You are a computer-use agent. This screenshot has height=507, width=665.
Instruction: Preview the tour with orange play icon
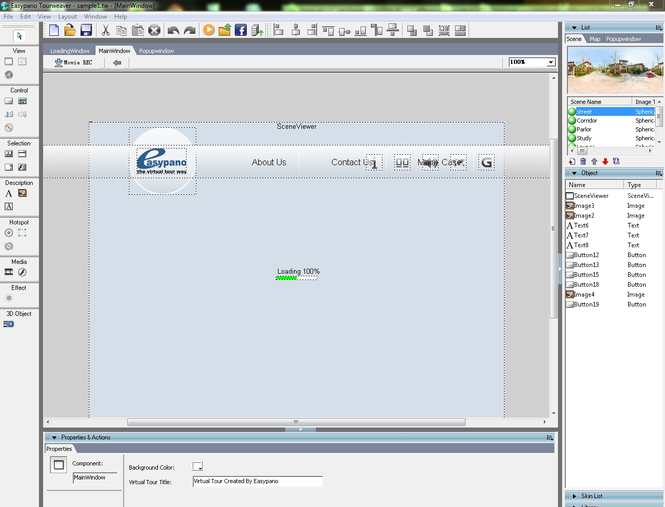(209, 30)
